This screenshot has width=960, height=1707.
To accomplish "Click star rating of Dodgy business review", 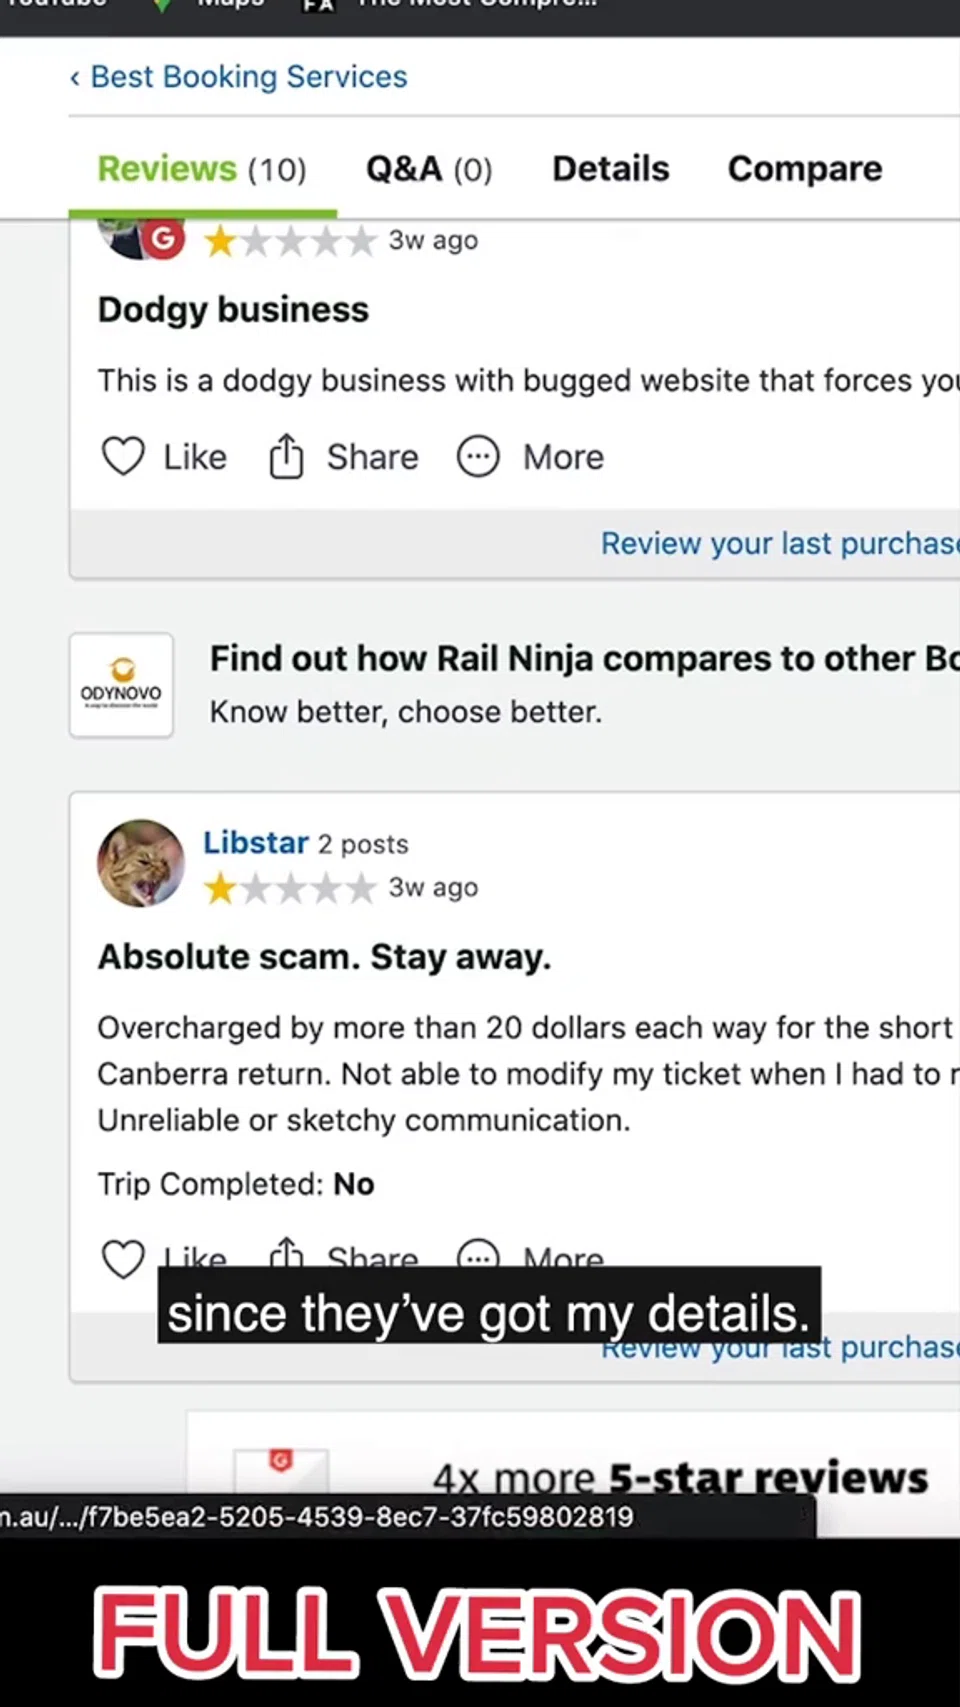I will pos(289,241).
